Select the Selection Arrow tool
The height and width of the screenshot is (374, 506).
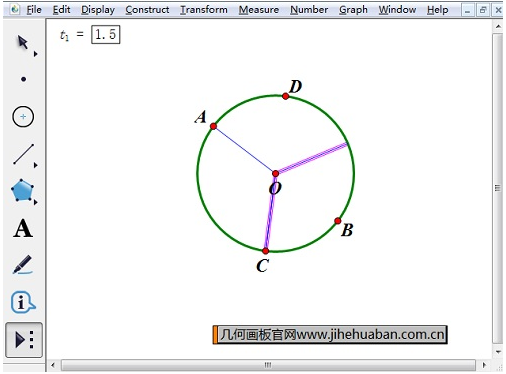(x=22, y=42)
